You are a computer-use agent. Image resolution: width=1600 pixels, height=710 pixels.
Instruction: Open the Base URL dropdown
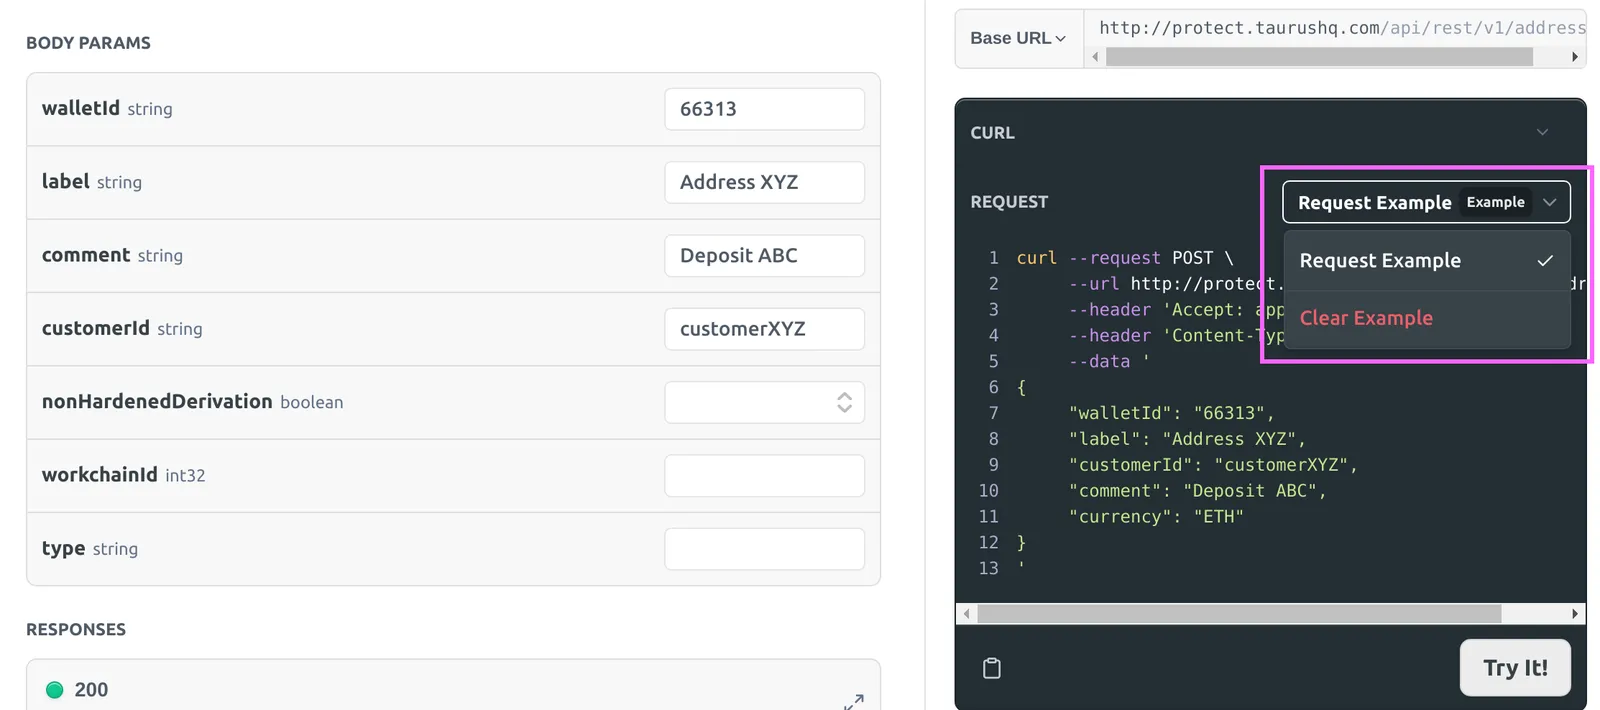(x=1018, y=38)
